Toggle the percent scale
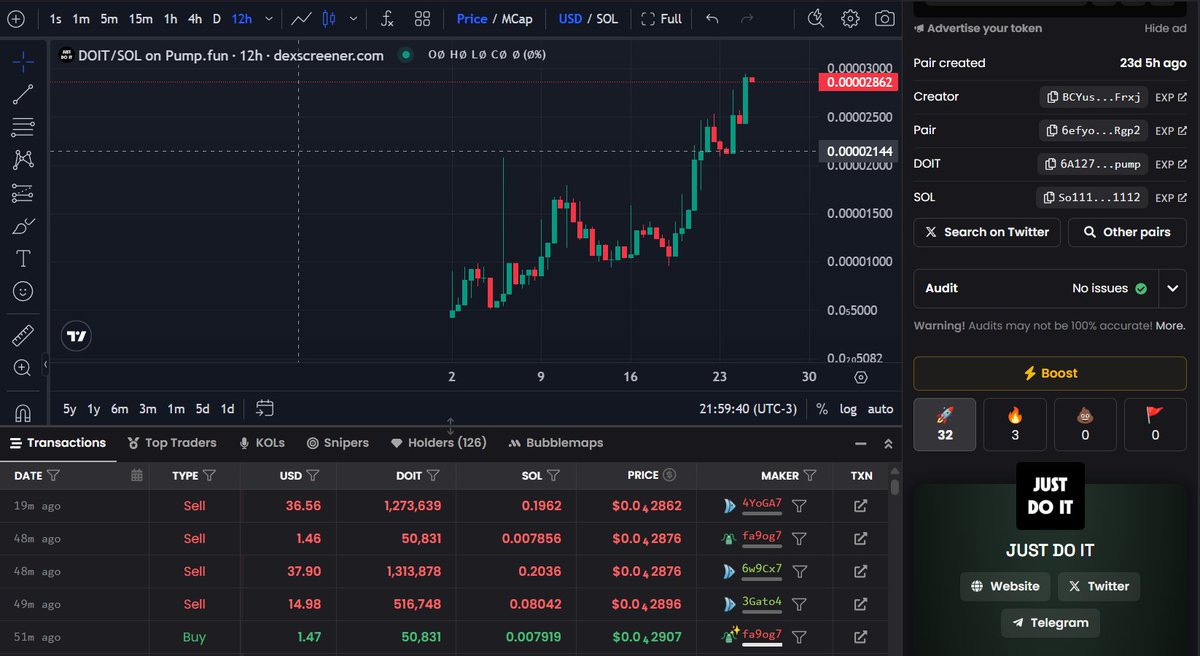Image resolution: width=1200 pixels, height=656 pixels. [x=822, y=409]
